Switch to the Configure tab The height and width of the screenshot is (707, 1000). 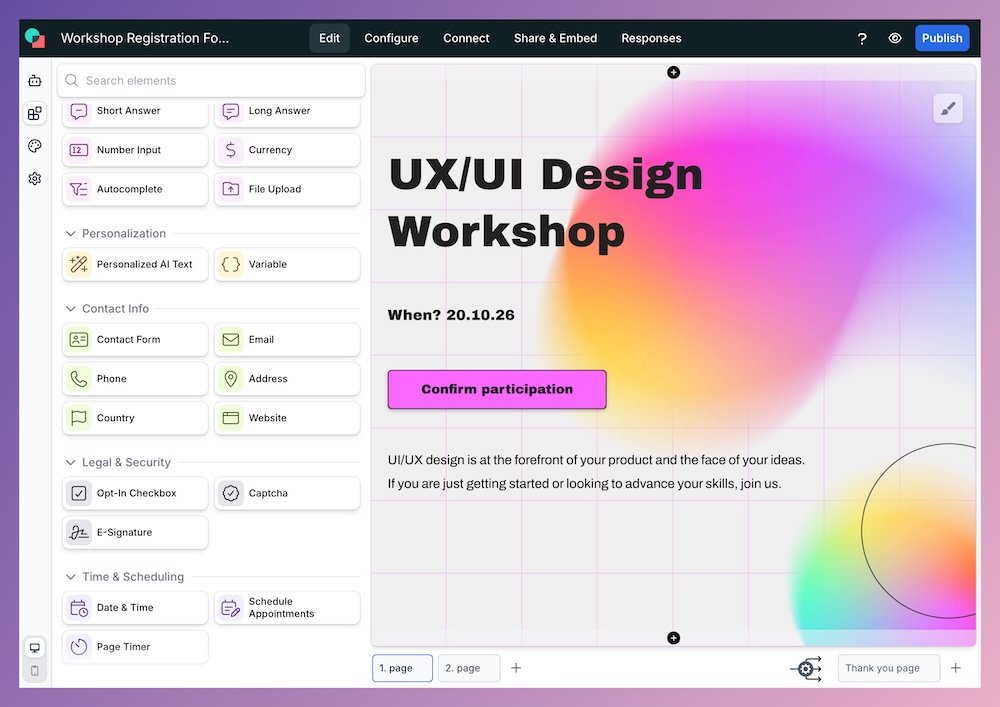391,37
